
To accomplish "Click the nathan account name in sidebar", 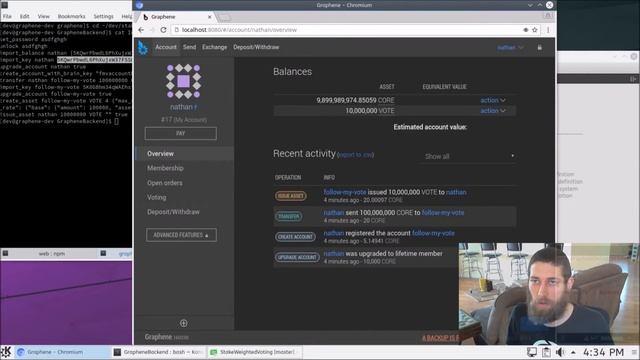I will (181, 107).
